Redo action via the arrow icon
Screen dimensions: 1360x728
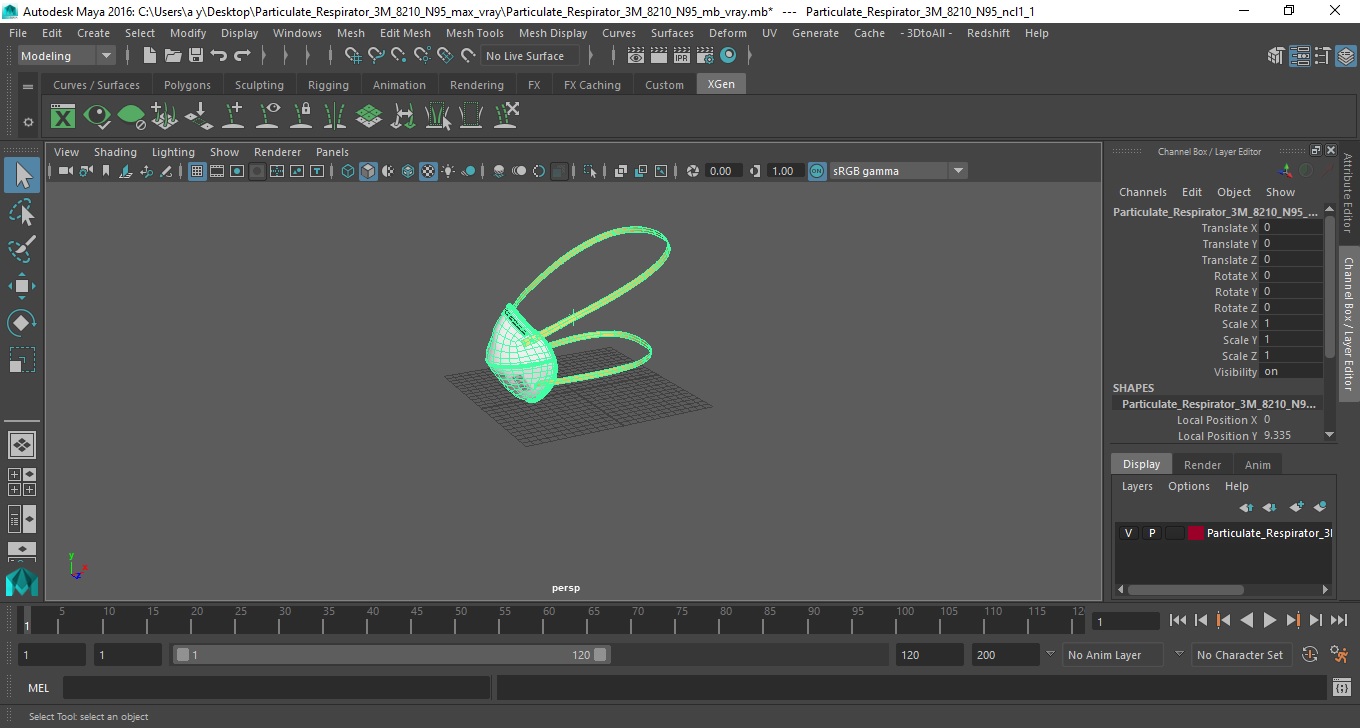242,56
